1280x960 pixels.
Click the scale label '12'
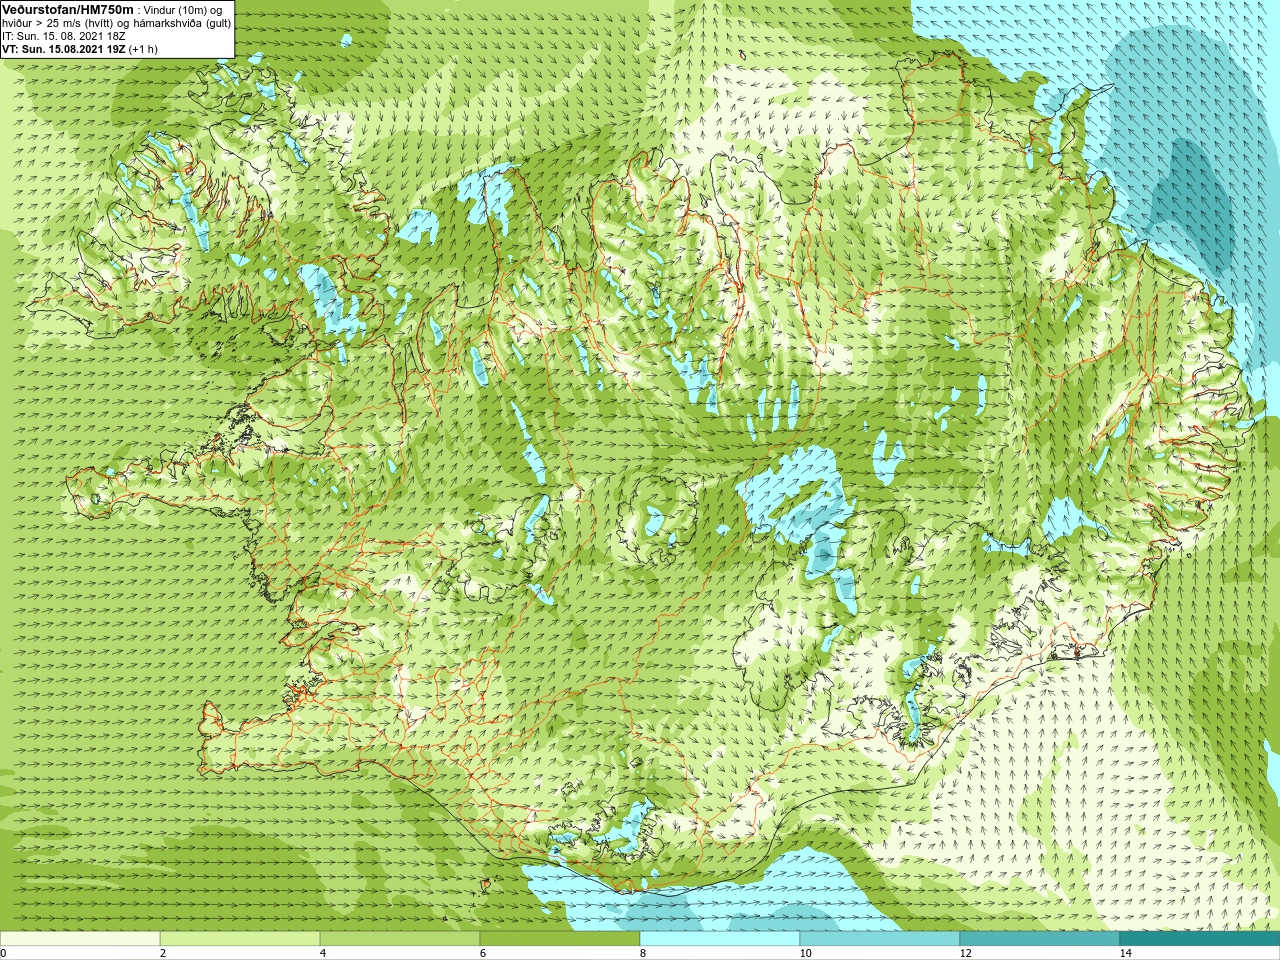[x=966, y=953]
